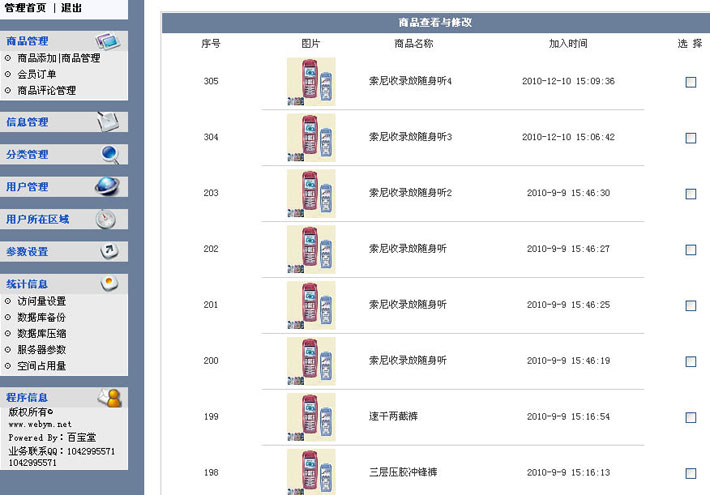Check the box for item 305
The height and width of the screenshot is (495, 710).
(x=691, y=82)
